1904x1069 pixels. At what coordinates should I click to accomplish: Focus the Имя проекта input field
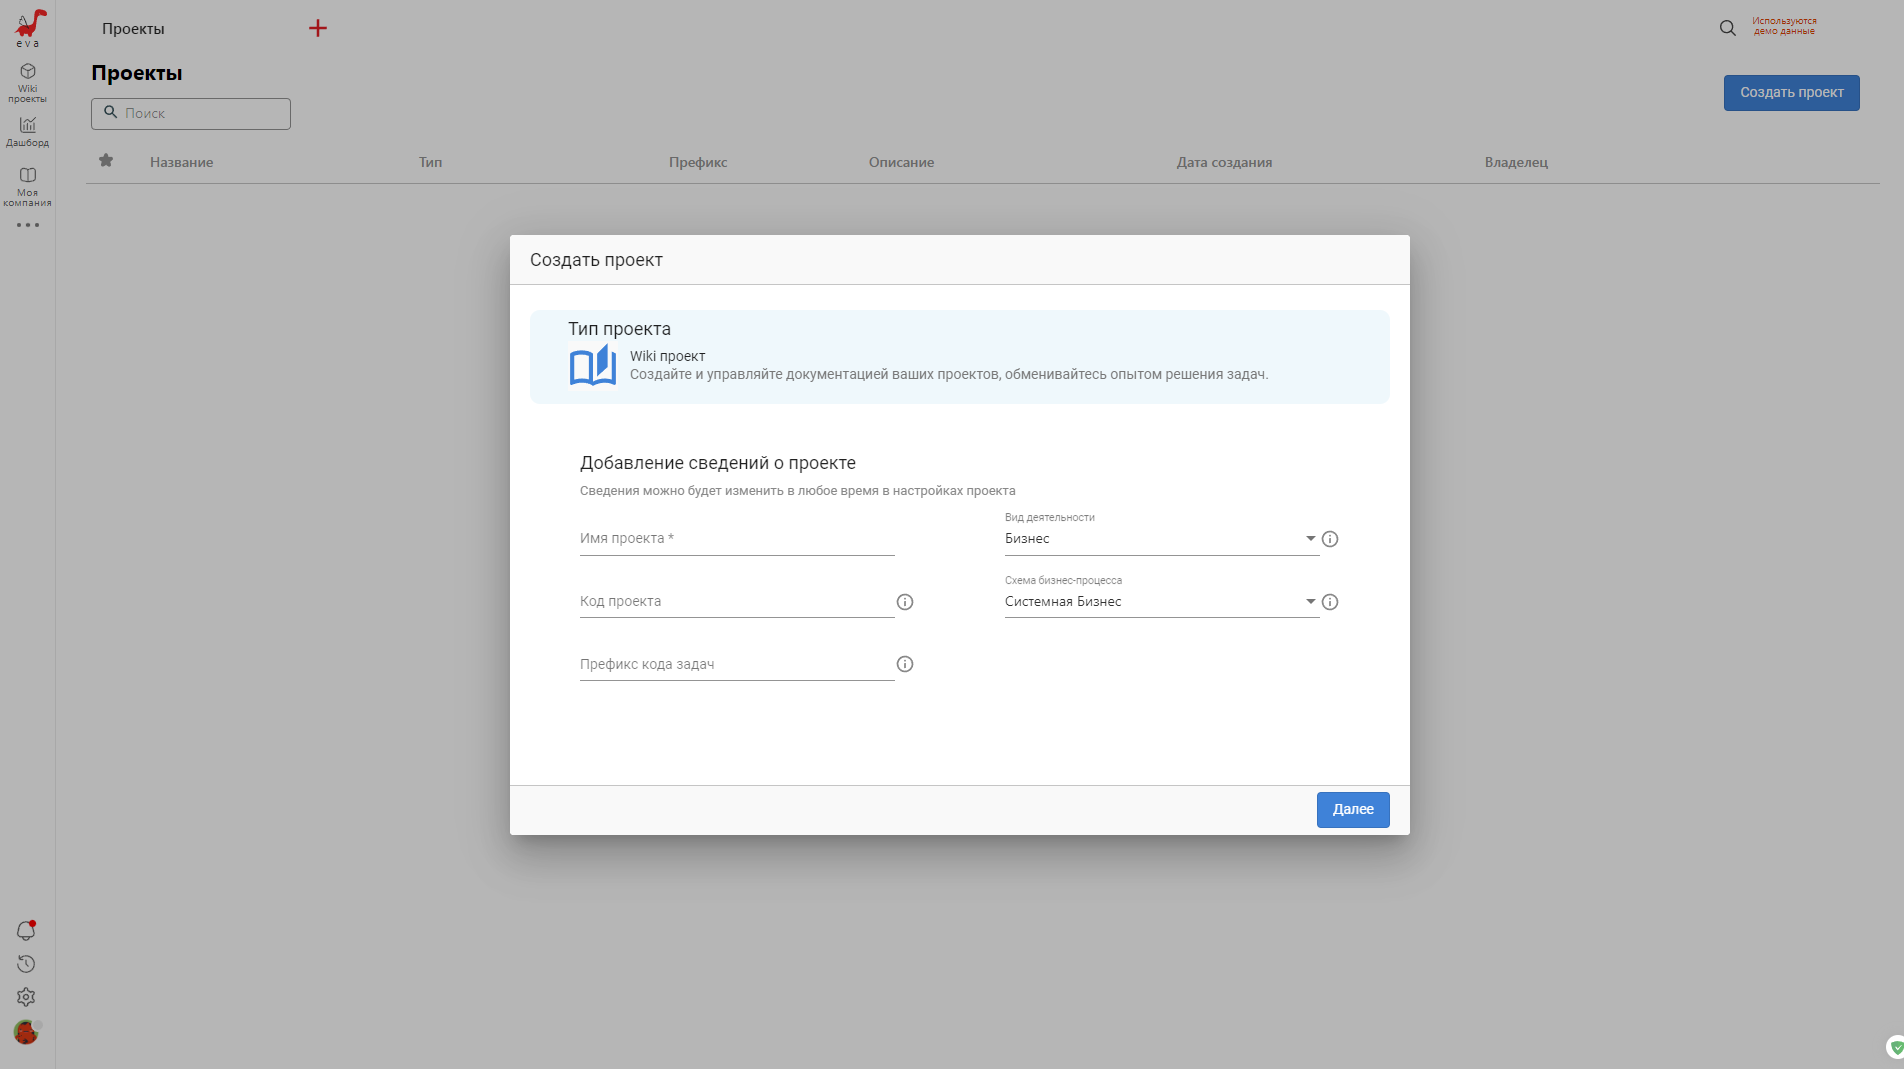736,539
